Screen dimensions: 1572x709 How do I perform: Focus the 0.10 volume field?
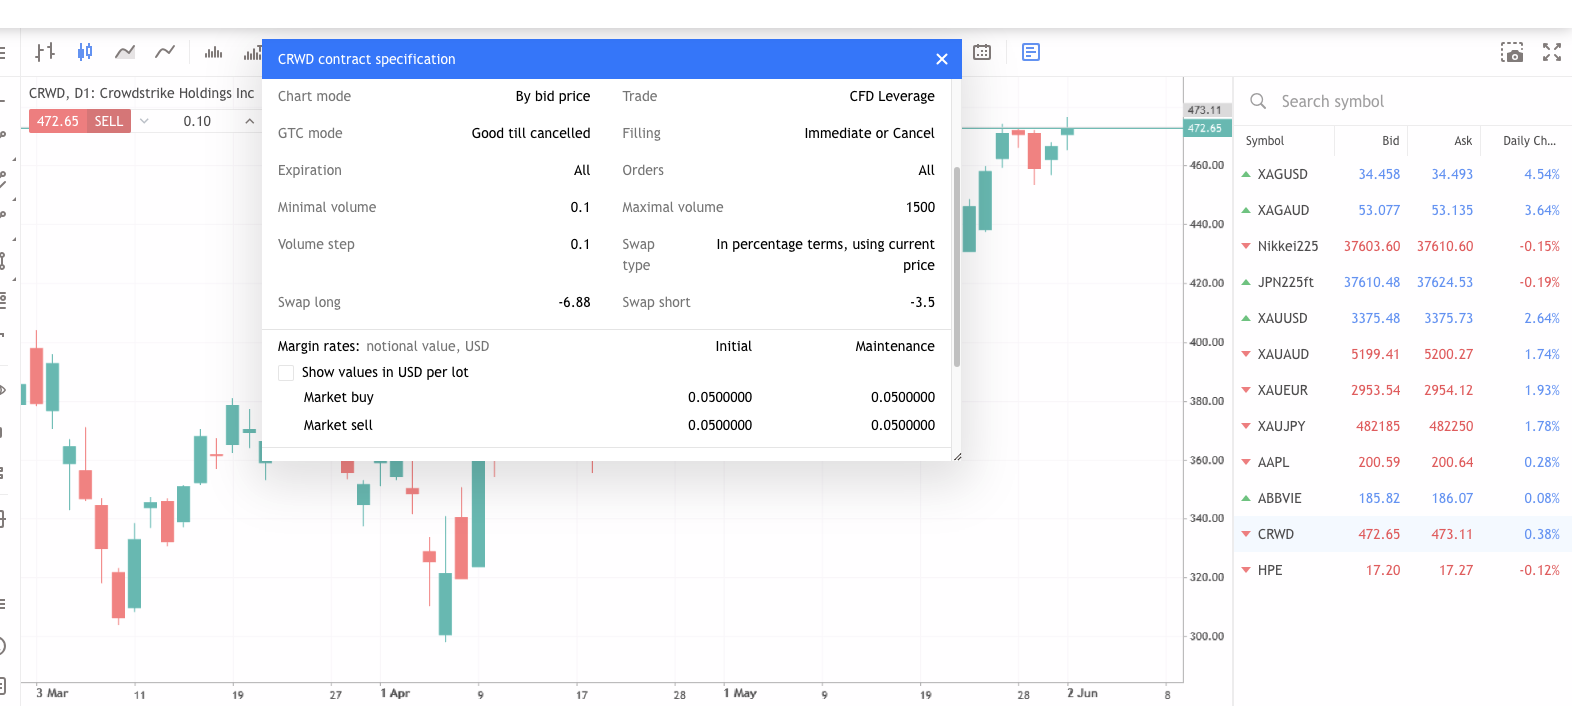197,121
